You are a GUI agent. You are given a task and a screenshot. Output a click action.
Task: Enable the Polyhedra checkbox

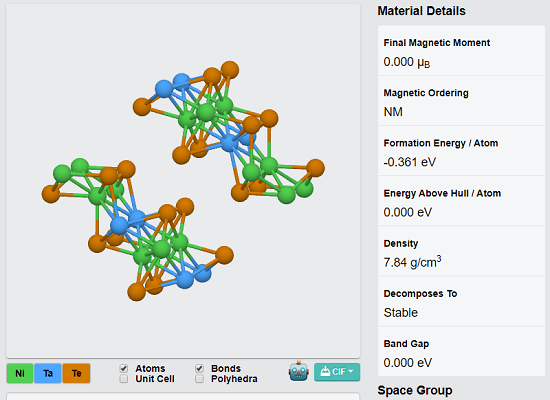pyautogui.click(x=199, y=379)
